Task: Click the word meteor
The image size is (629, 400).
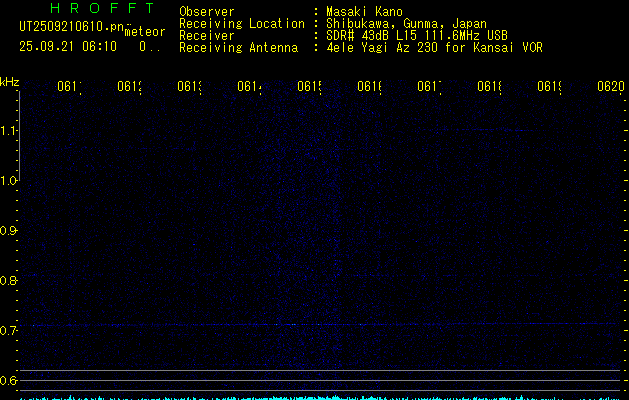Action: pos(145,32)
